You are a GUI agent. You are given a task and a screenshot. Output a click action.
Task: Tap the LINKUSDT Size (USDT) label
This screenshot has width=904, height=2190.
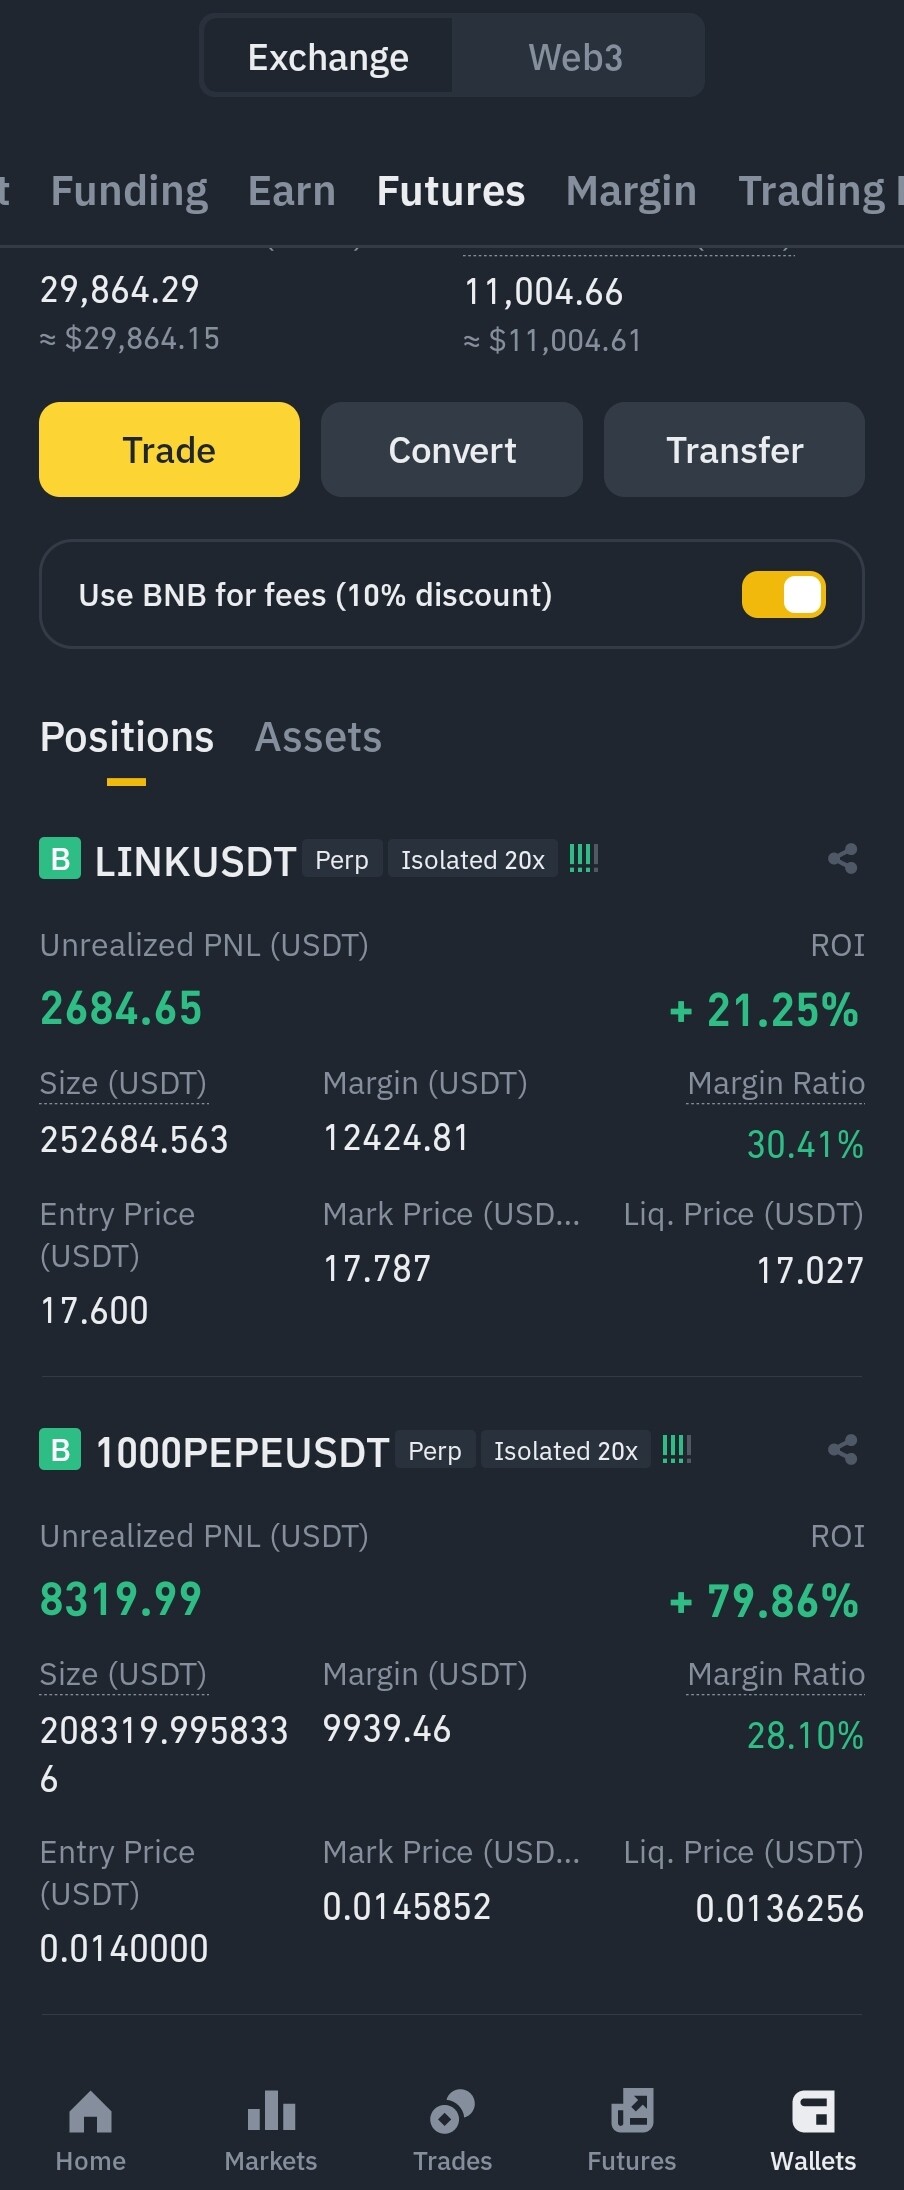[x=123, y=1083]
